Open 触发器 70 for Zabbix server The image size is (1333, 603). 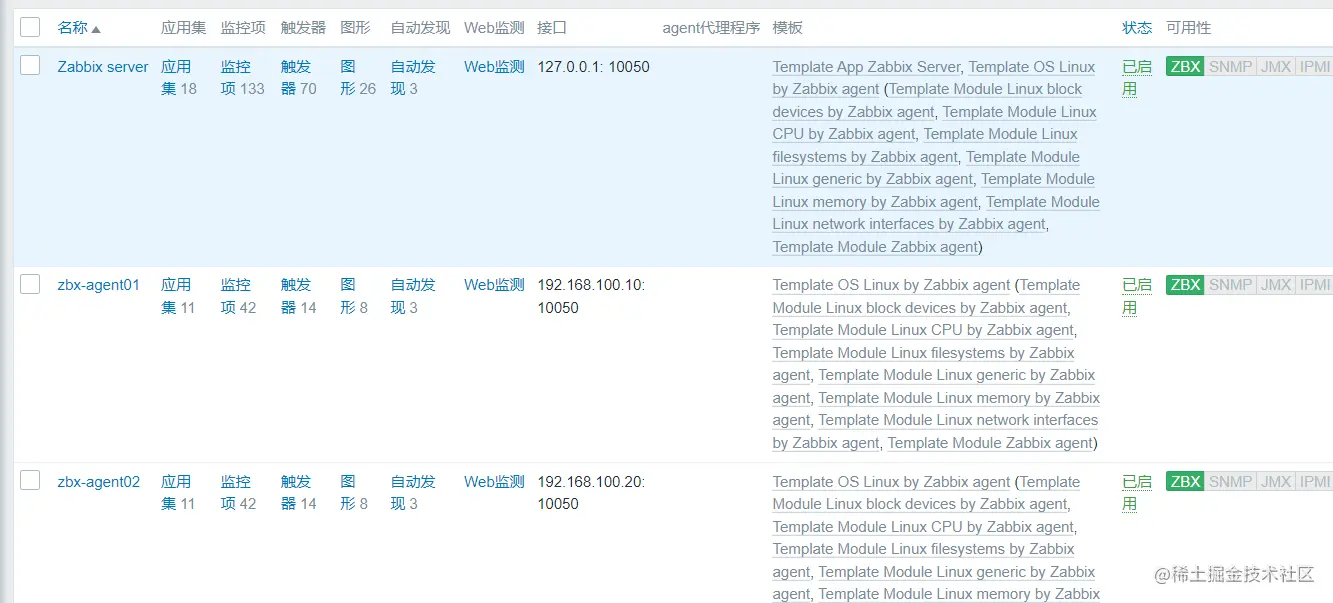[x=298, y=78]
